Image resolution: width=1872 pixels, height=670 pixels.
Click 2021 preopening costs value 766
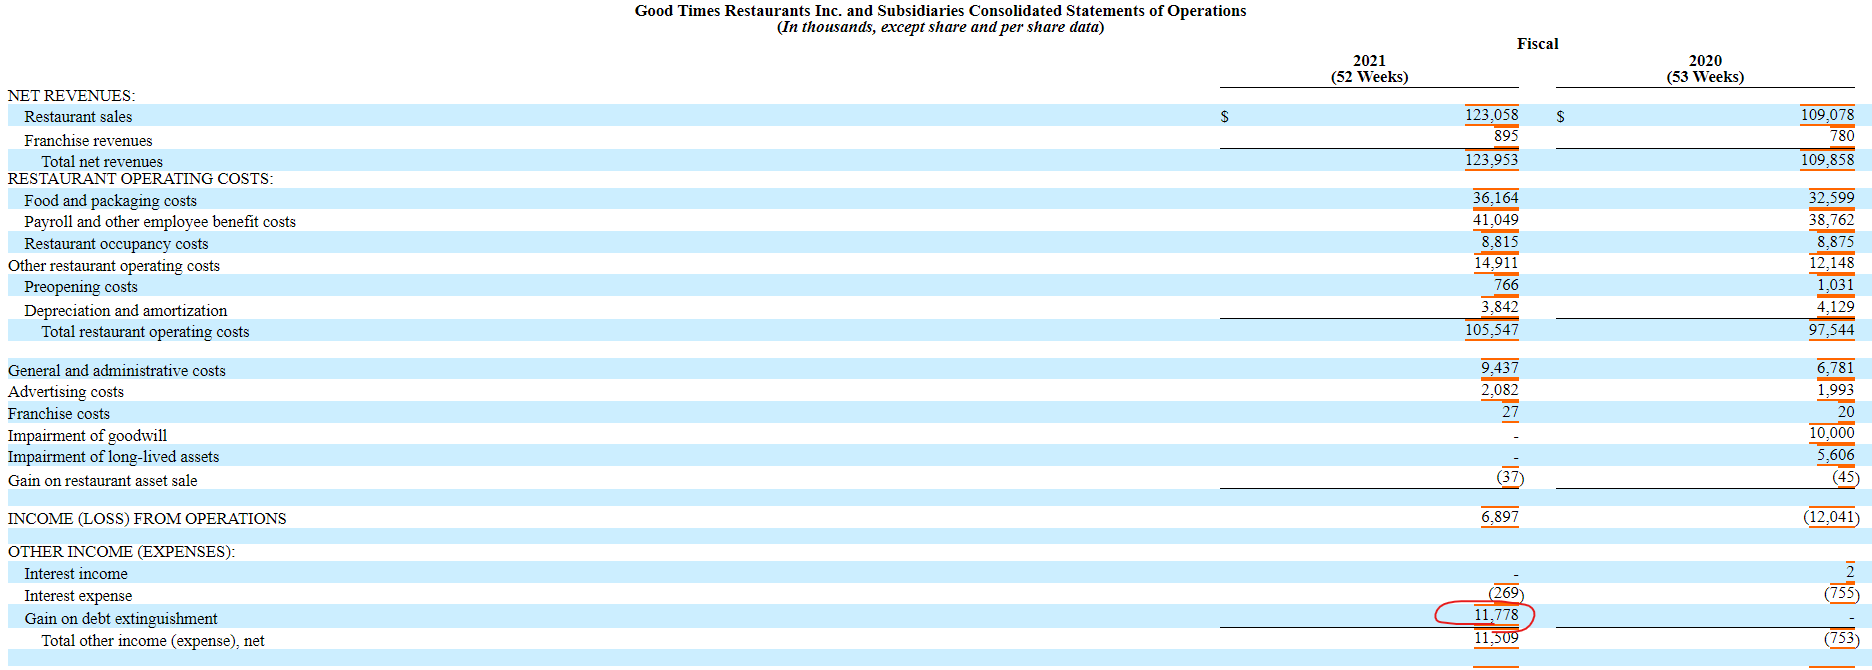point(1506,285)
